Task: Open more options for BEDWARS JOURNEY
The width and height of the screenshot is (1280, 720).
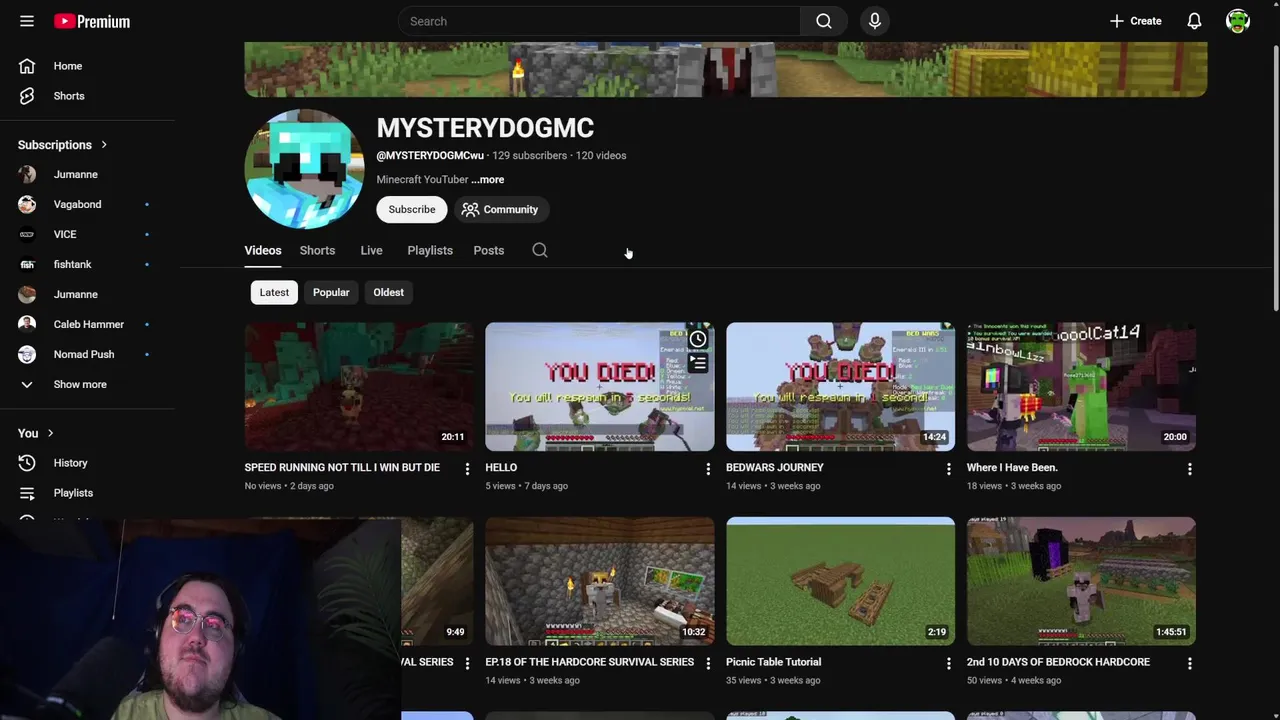Action: (x=949, y=469)
